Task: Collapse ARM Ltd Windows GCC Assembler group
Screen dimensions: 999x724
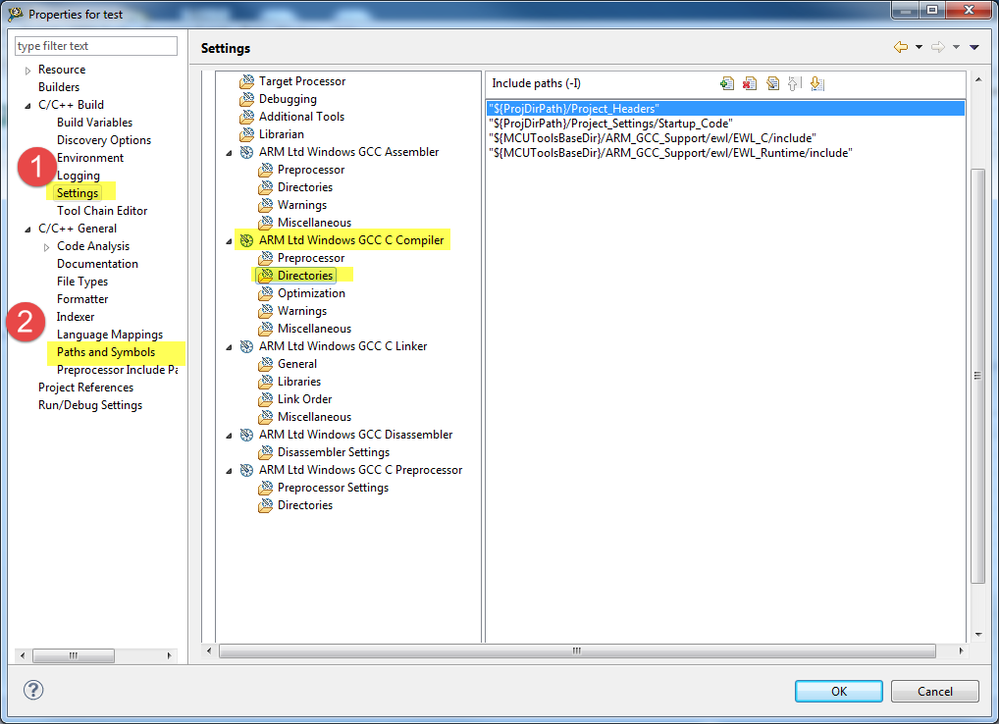Action: [x=229, y=153]
